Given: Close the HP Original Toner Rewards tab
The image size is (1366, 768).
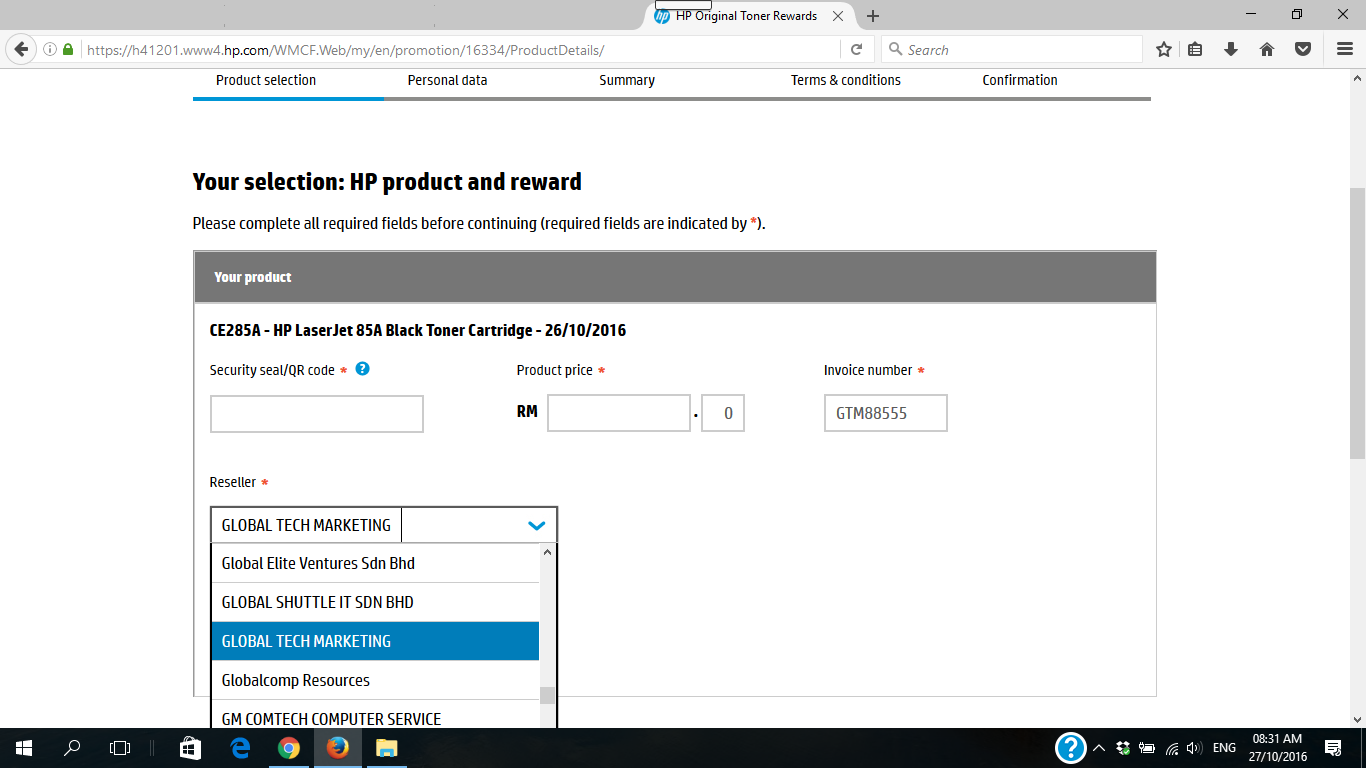Looking at the screenshot, I should pyautogui.click(x=838, y=16).
